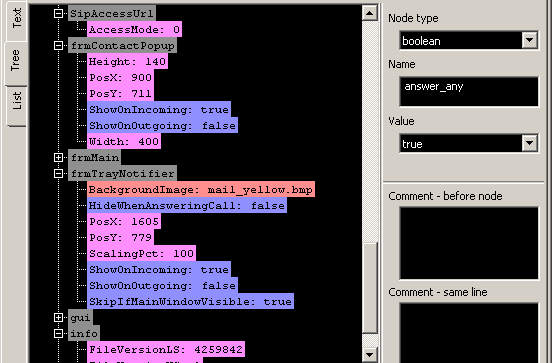Viewport: 552px width, 363px height.
Task: Click the tree scrollbar up arrow
Action: coord(370,13)
